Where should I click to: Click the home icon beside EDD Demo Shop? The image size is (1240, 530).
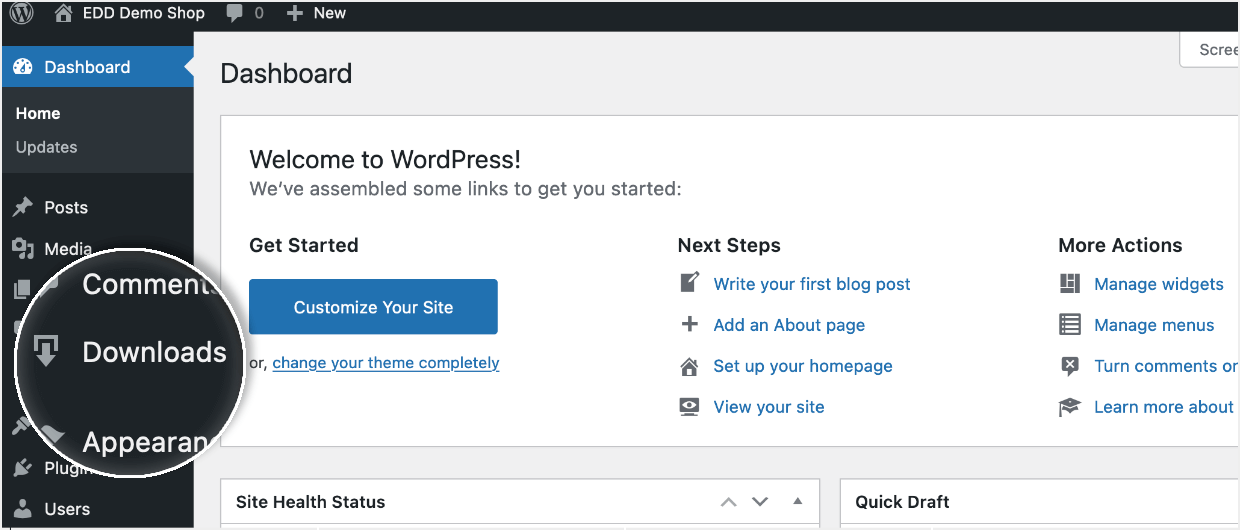tap(64, 13)
